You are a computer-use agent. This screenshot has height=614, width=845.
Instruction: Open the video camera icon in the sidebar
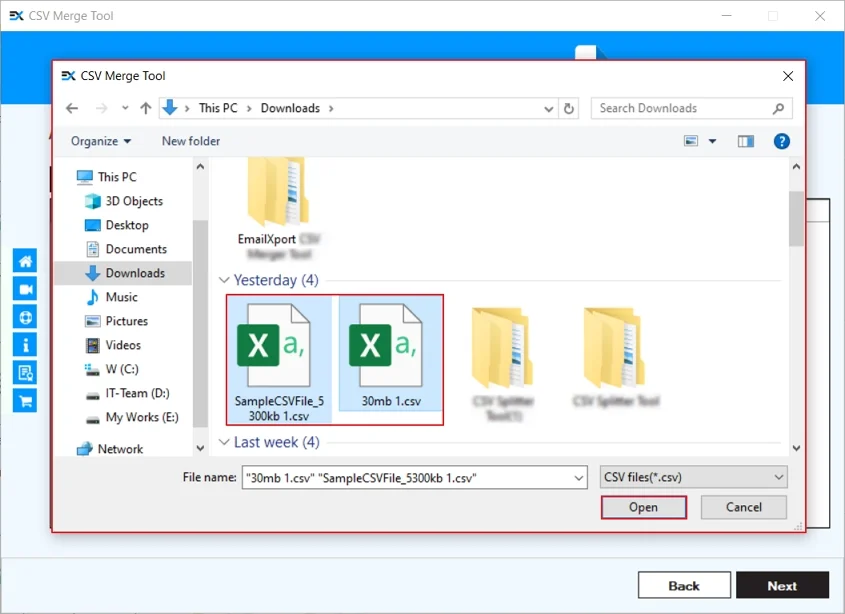pos(24,289)
